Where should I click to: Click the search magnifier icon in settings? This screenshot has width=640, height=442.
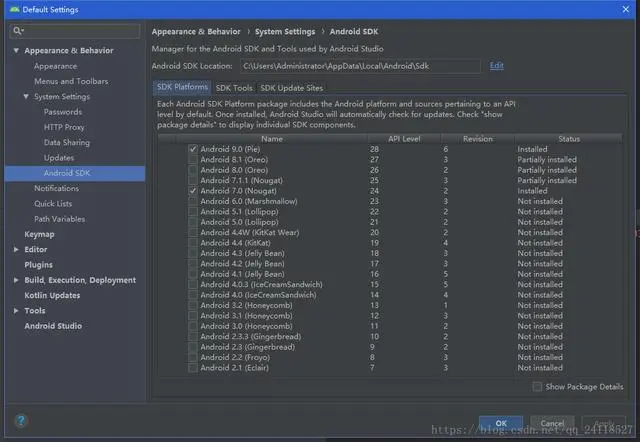point(18,31)
